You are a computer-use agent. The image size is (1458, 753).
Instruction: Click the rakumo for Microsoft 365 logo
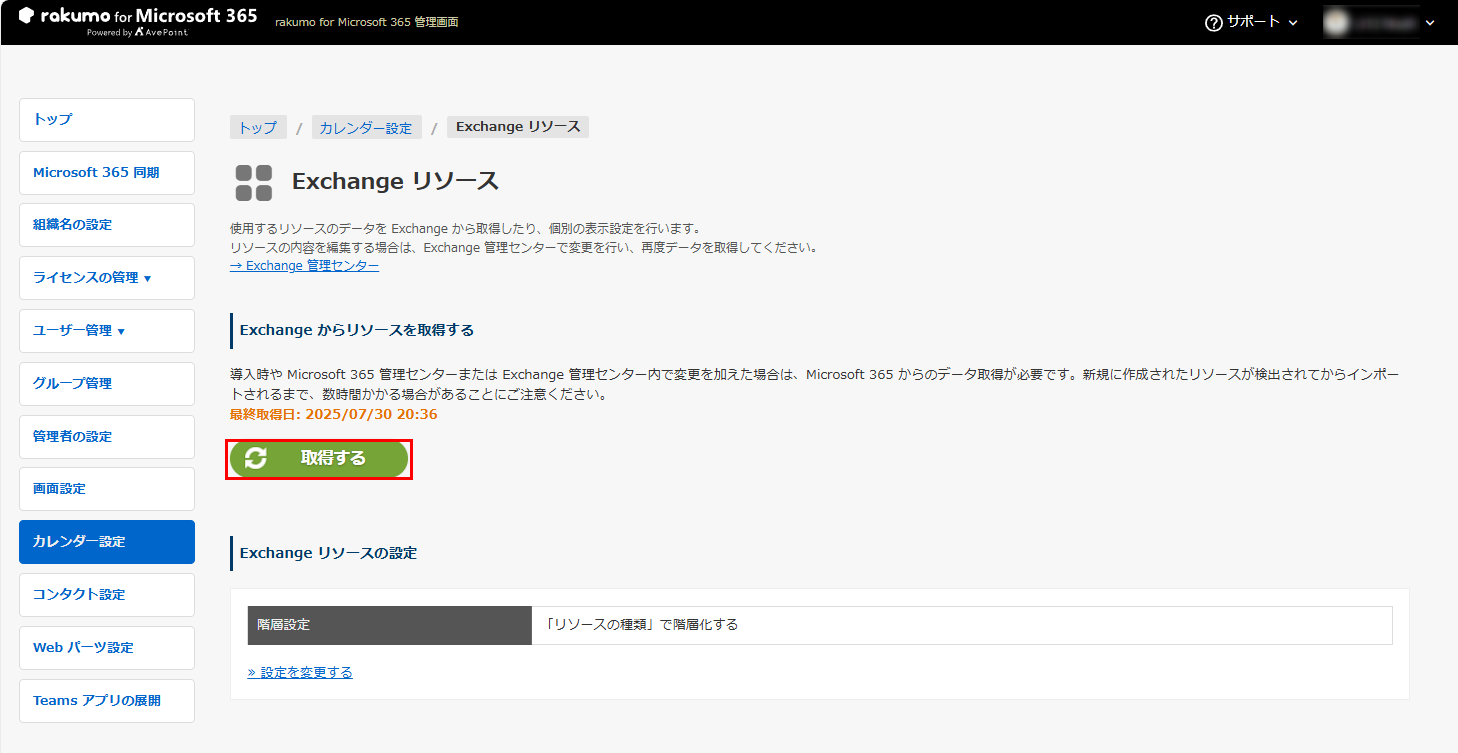[138, 22]
